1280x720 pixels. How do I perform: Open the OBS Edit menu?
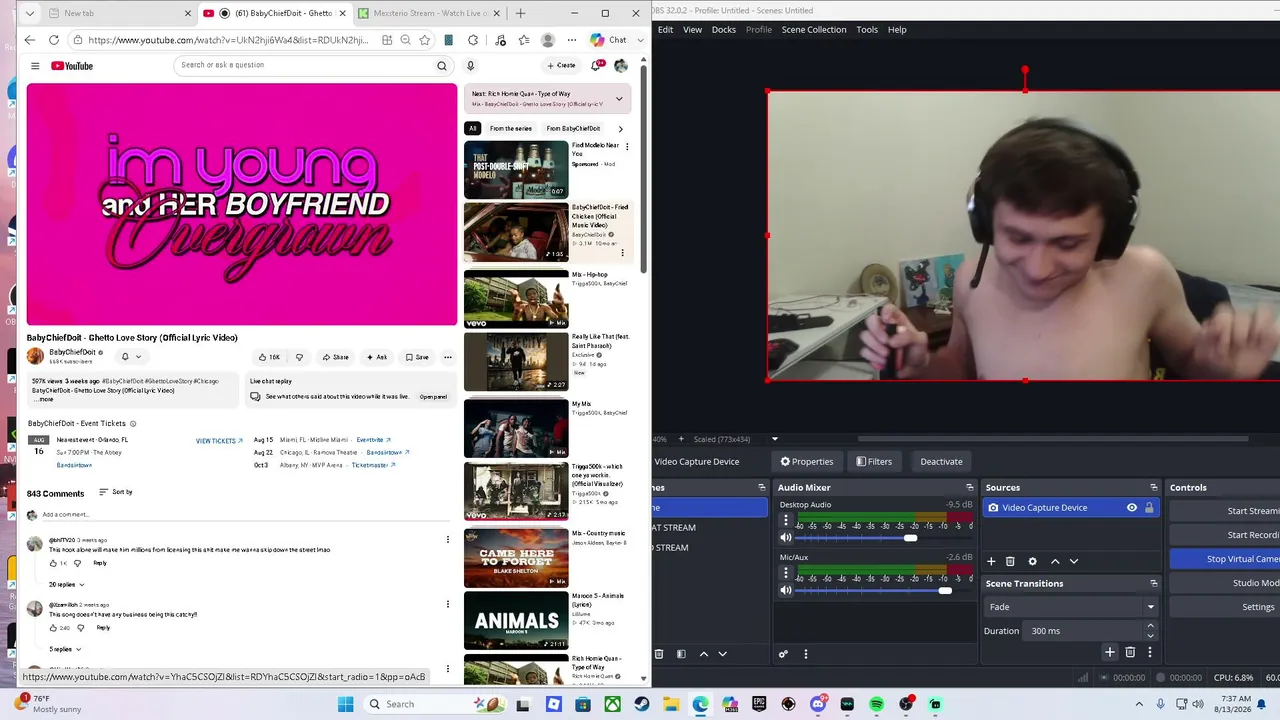[x=665, y=30]
